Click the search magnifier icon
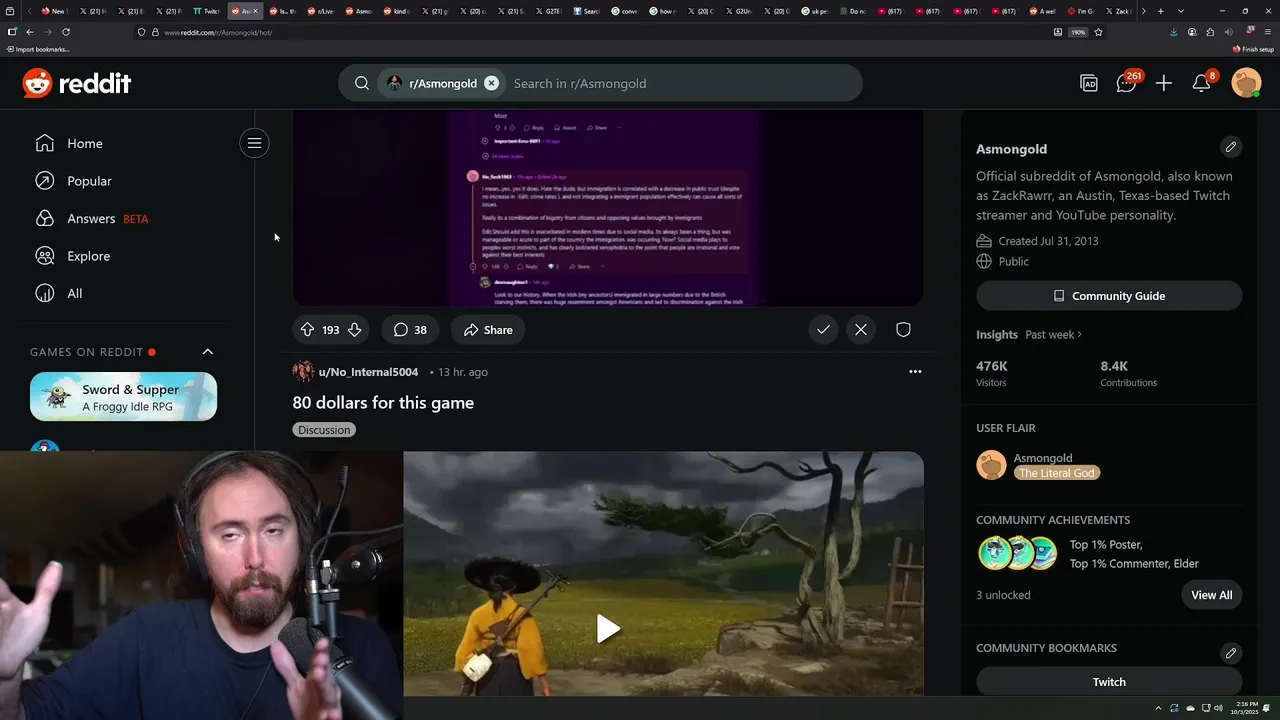This screenshot has width=1280, height=720. [362, 83]
